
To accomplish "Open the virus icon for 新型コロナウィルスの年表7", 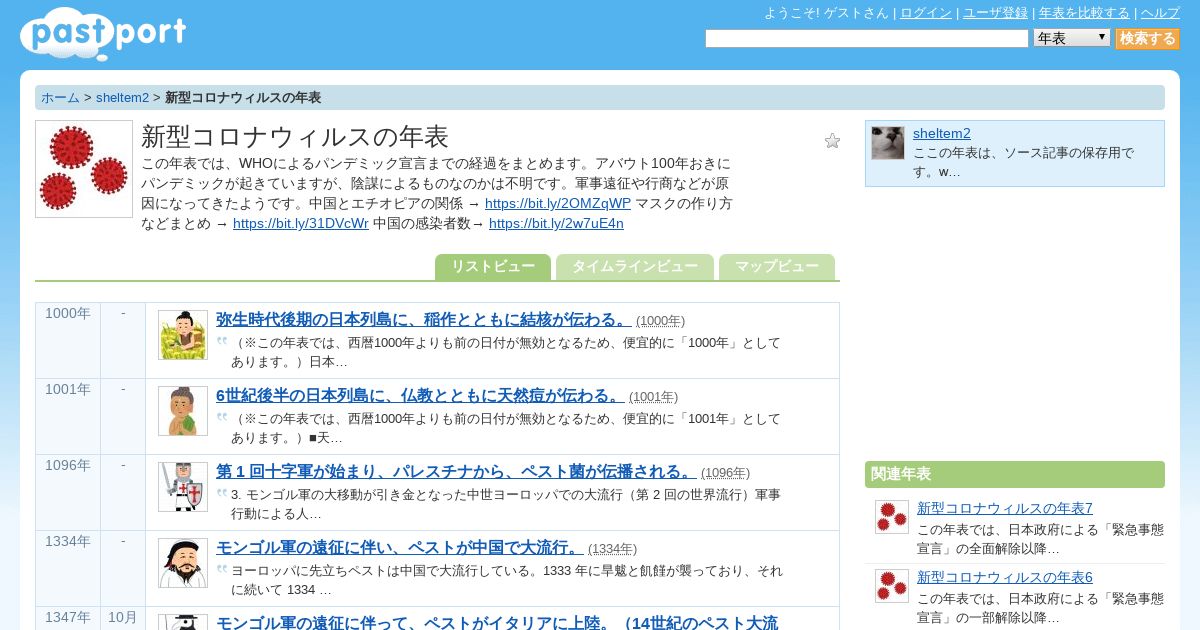I will (x=892, y=517).
